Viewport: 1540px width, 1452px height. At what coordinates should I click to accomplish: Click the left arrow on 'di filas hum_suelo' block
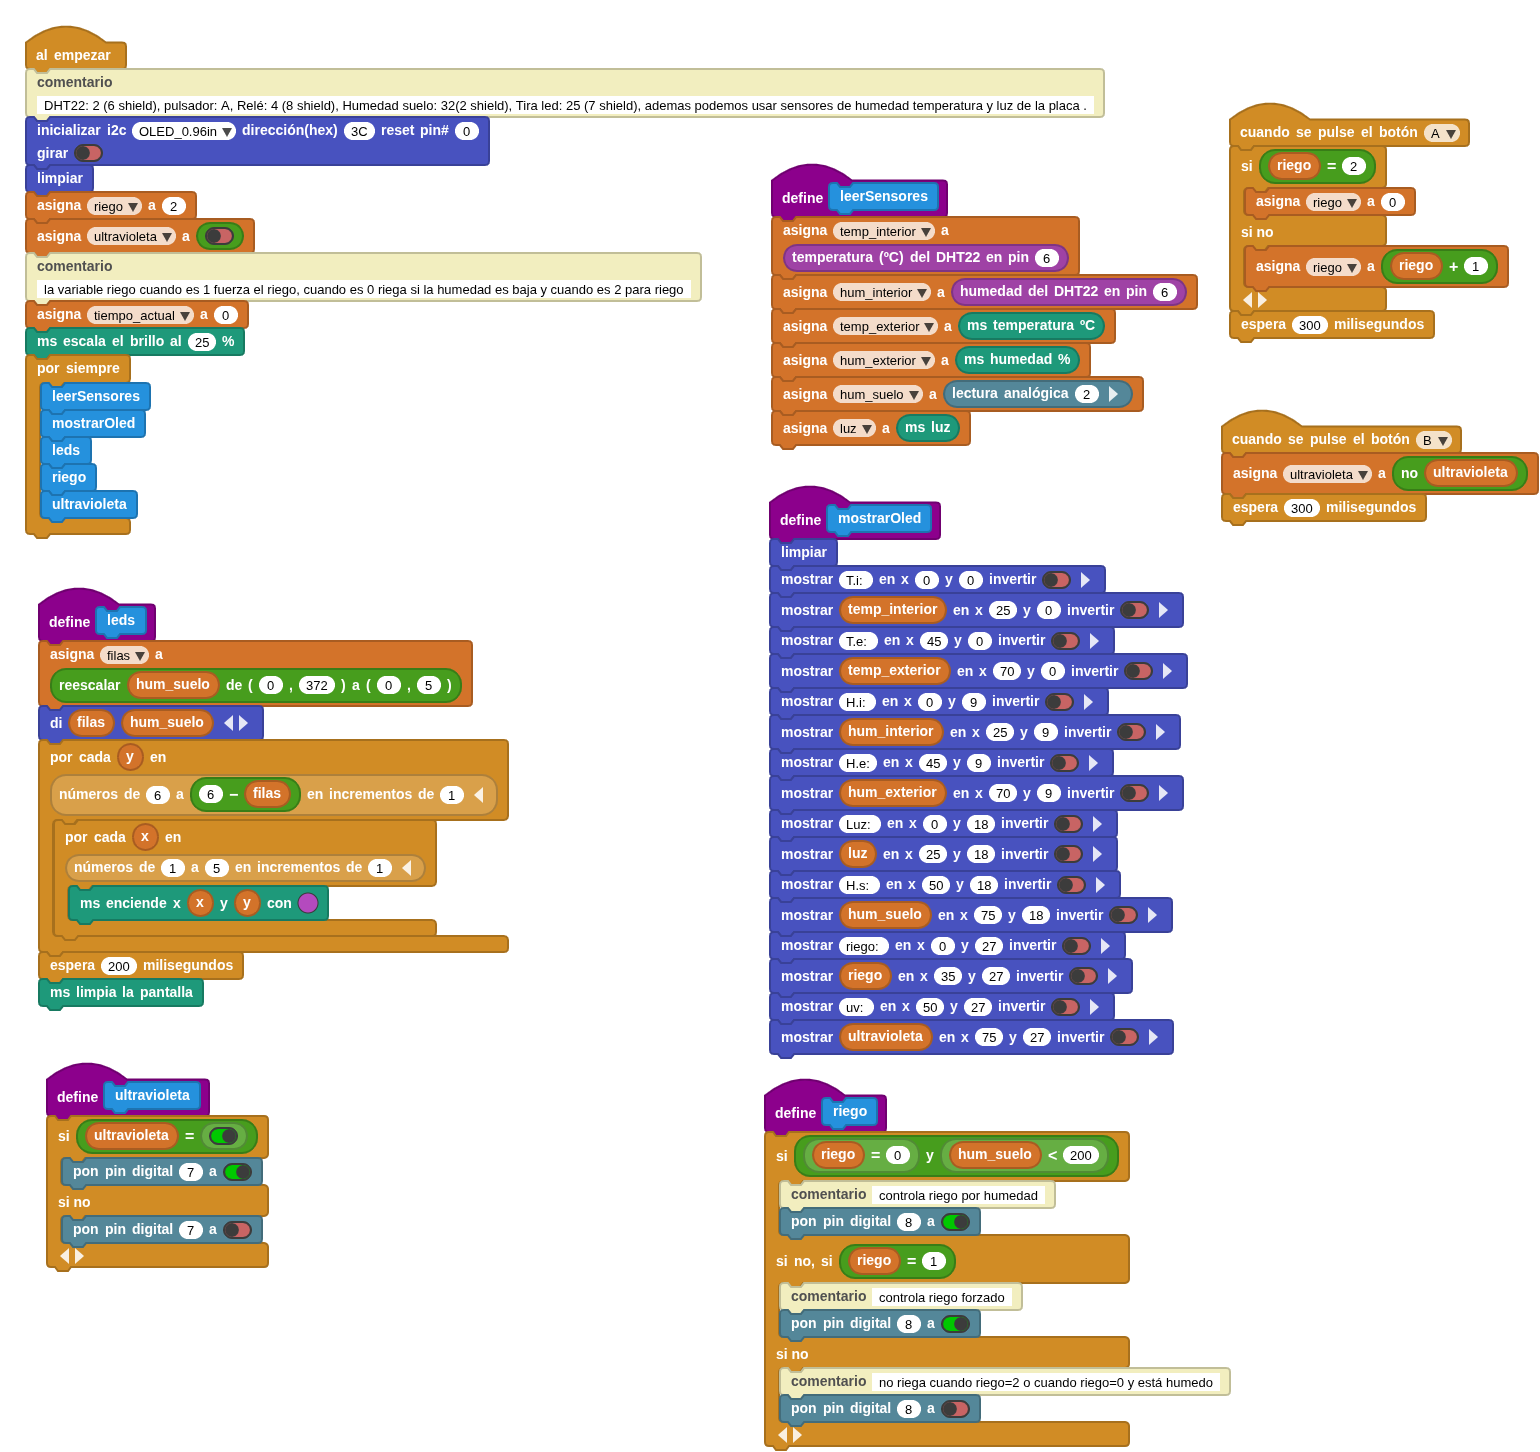tap(228, 723)
